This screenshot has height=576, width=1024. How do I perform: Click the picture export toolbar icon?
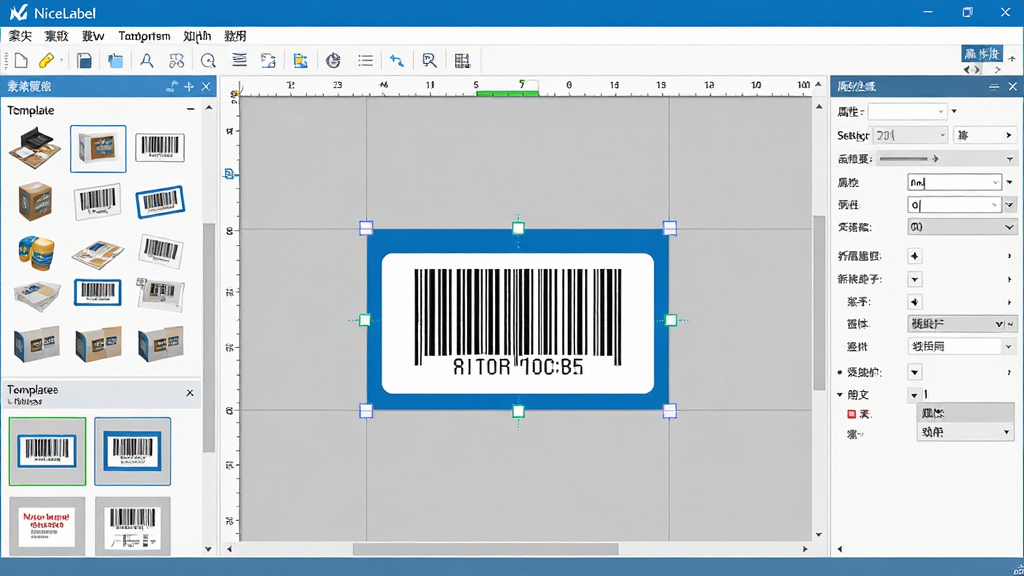tap(268, 61)
